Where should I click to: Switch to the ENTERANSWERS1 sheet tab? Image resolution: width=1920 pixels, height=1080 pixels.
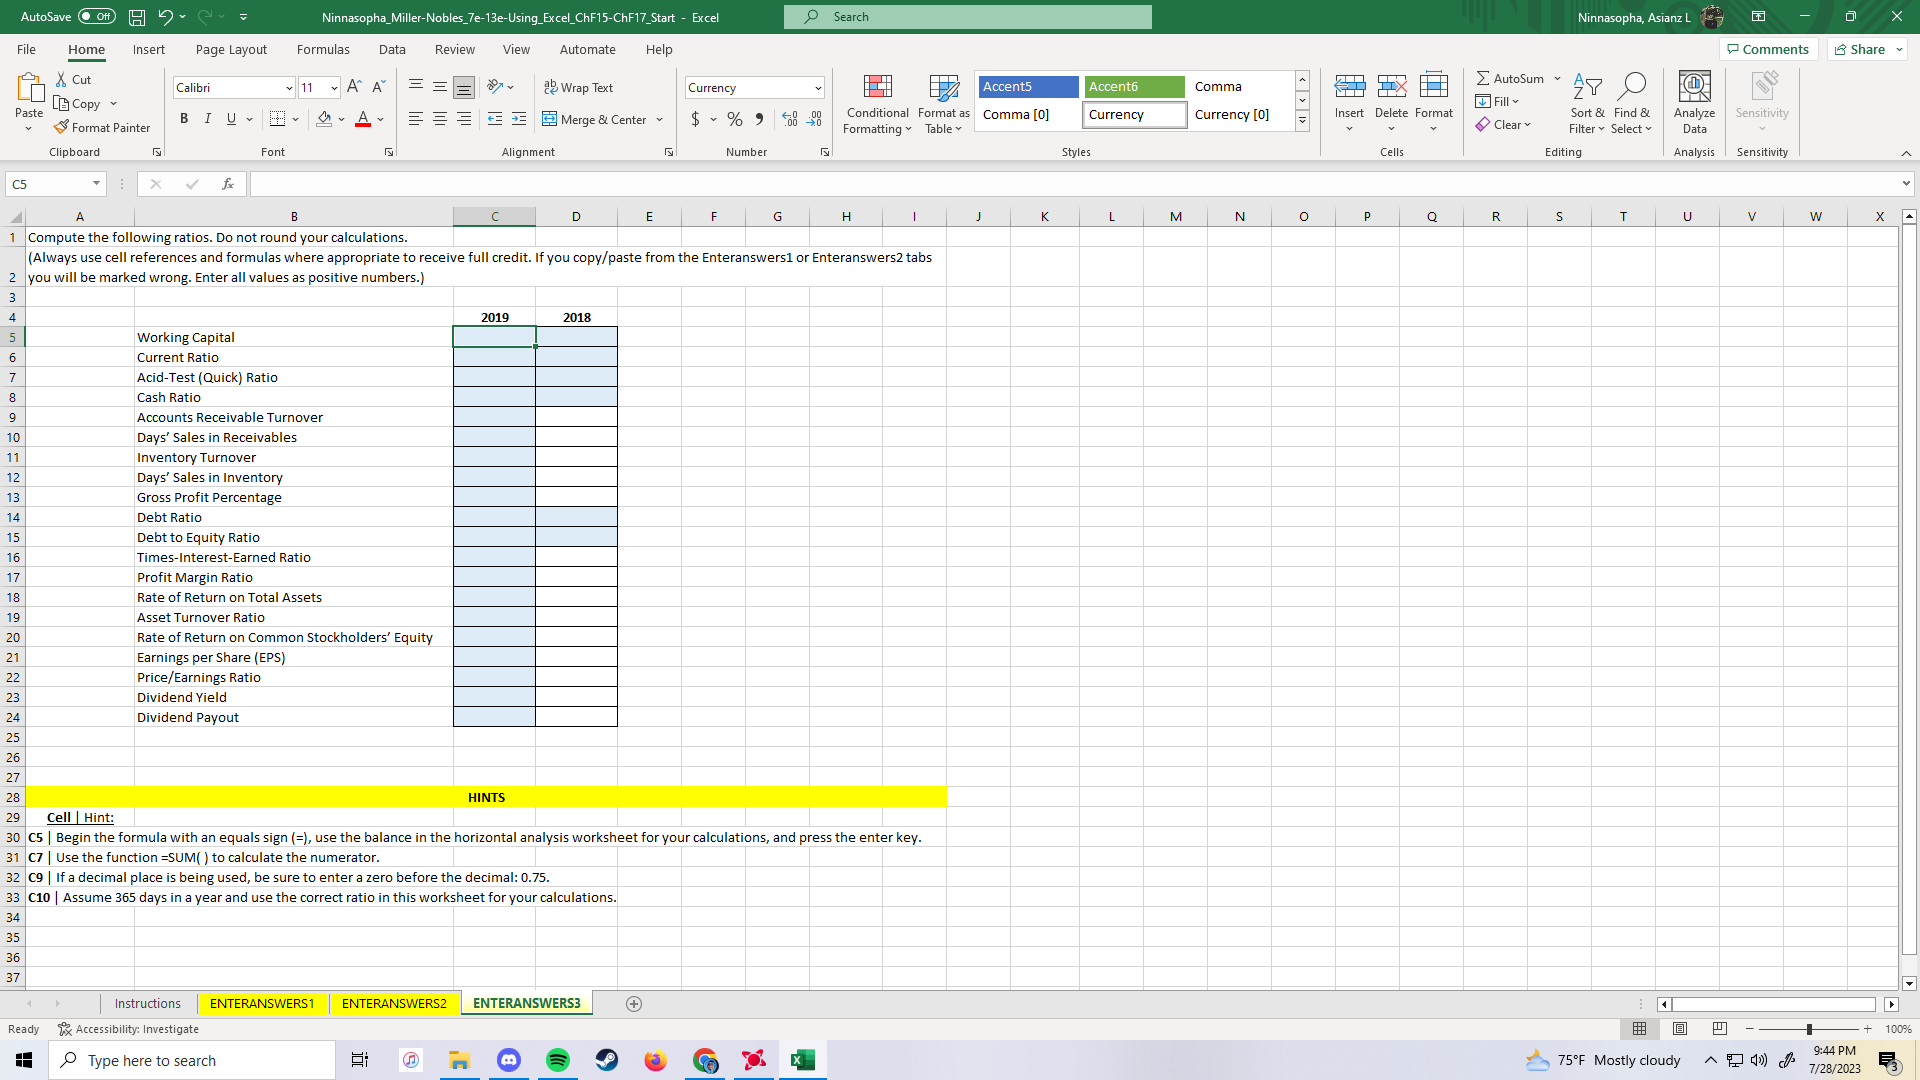tap(262, 1003)
